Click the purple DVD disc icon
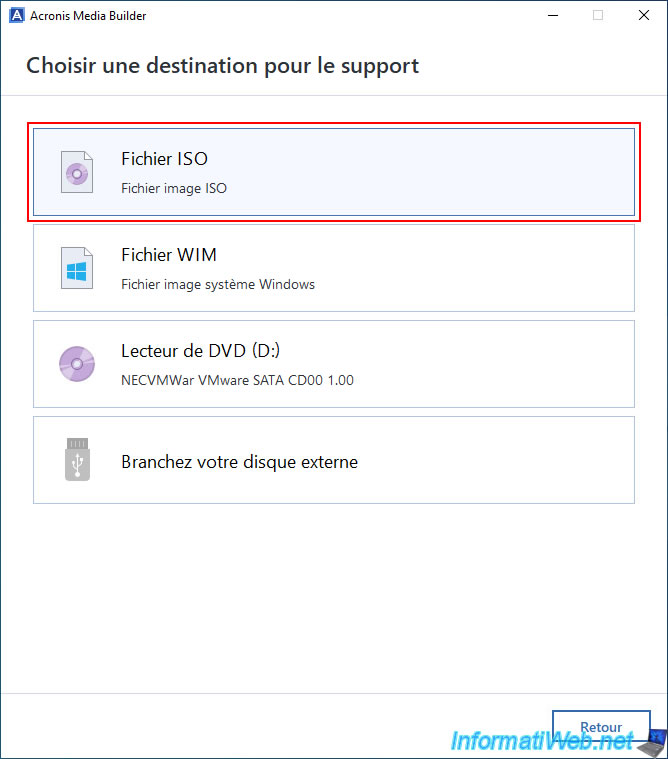The width and height of the screenshot is (668, 759). [x=77, y=364]
